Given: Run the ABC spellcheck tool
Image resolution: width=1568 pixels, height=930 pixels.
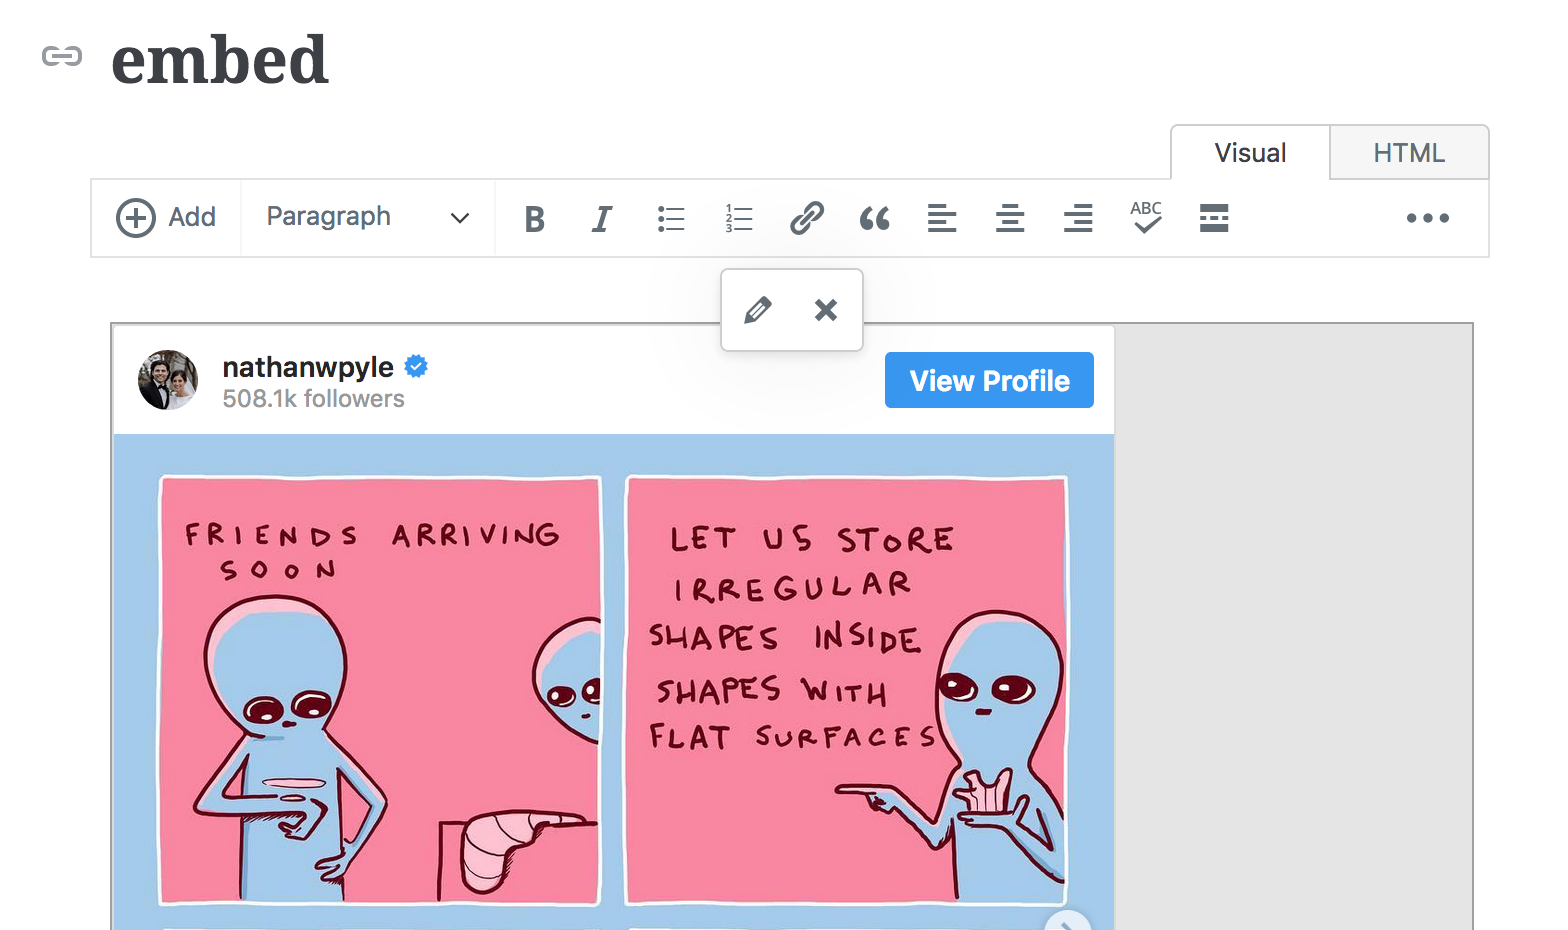Looking at the screenshot, I should click(1146, 217).
